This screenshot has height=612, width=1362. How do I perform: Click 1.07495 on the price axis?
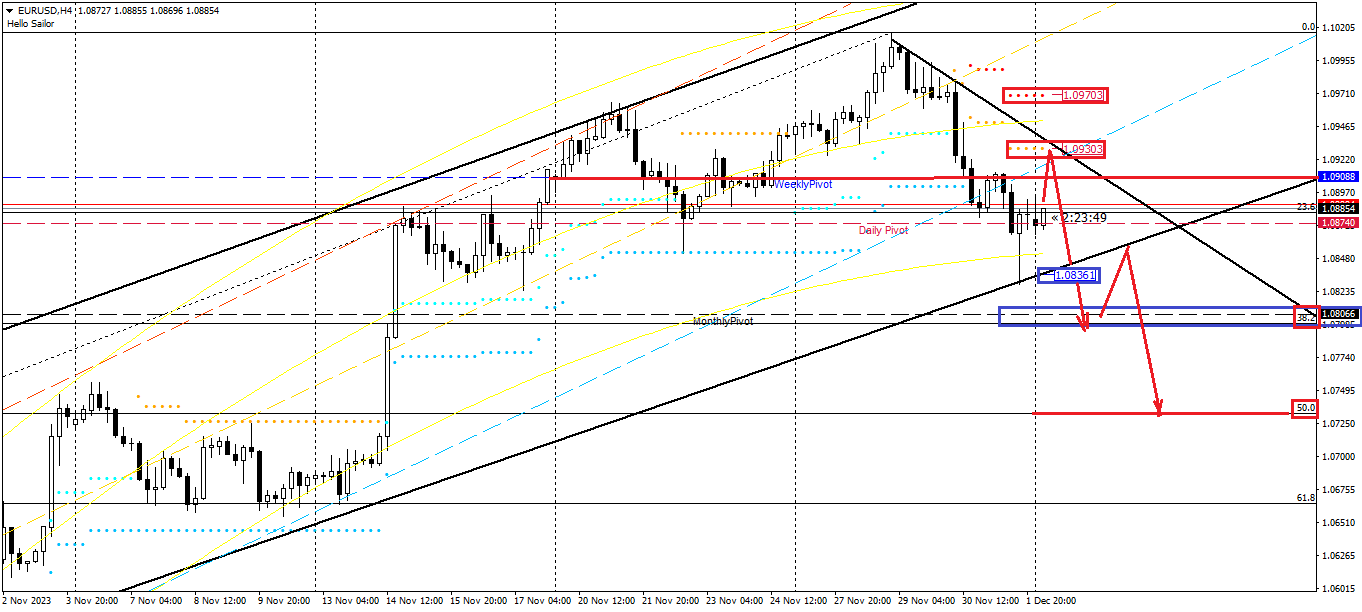1339,390
